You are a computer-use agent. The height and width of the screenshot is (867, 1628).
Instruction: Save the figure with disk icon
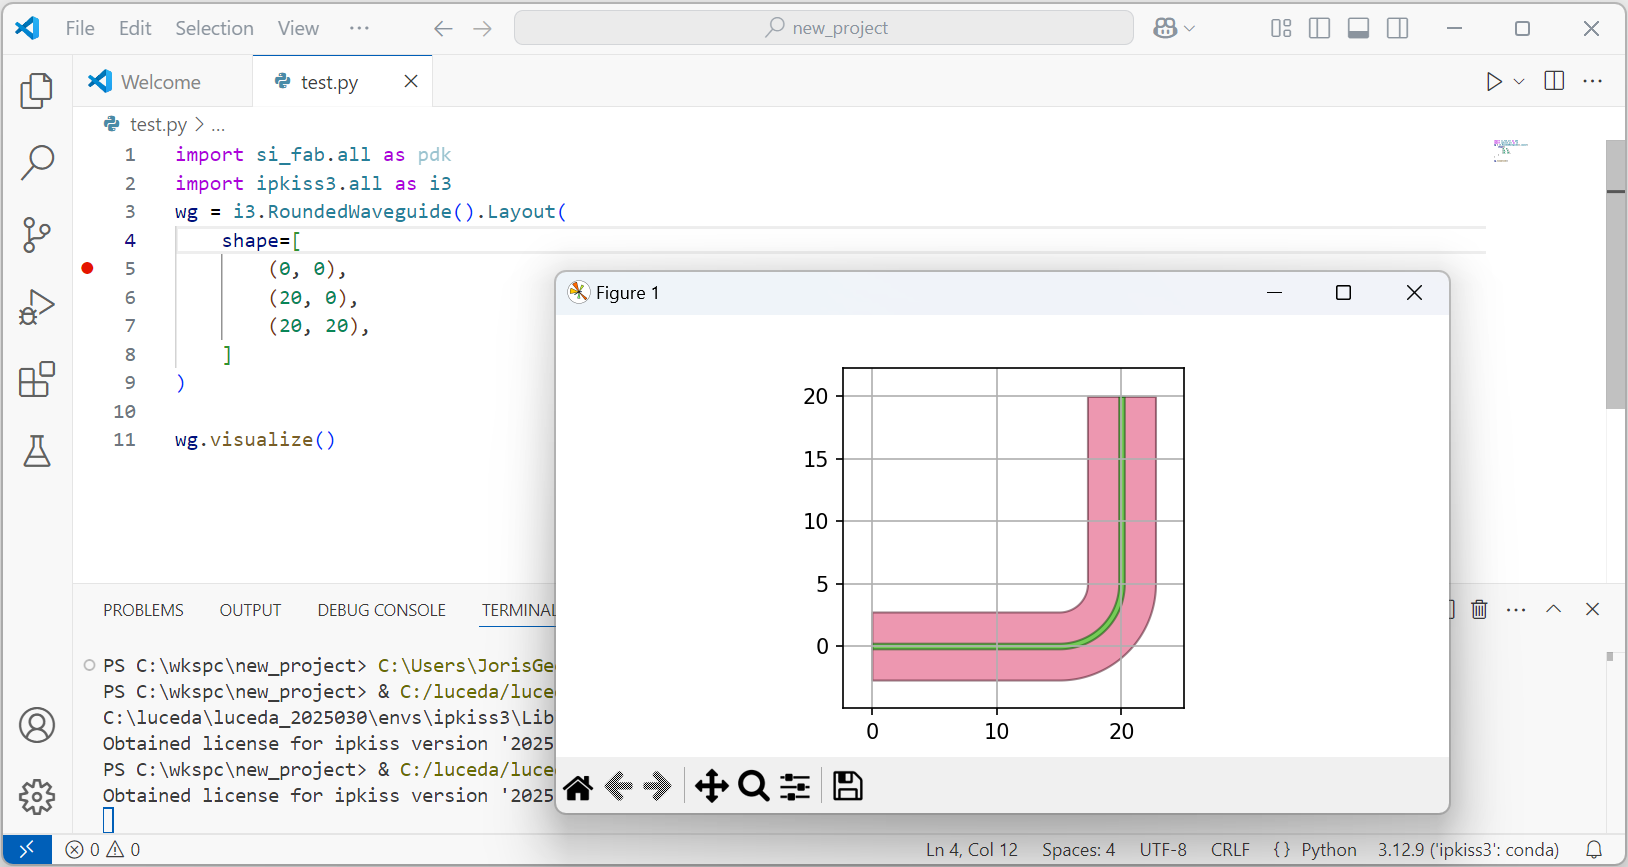click(847, 787)
